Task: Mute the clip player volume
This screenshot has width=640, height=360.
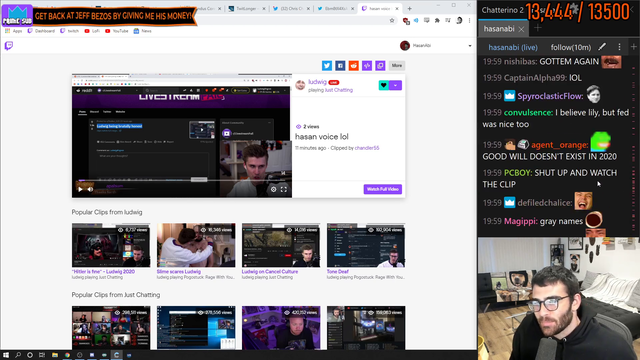Action: point(90,189)
